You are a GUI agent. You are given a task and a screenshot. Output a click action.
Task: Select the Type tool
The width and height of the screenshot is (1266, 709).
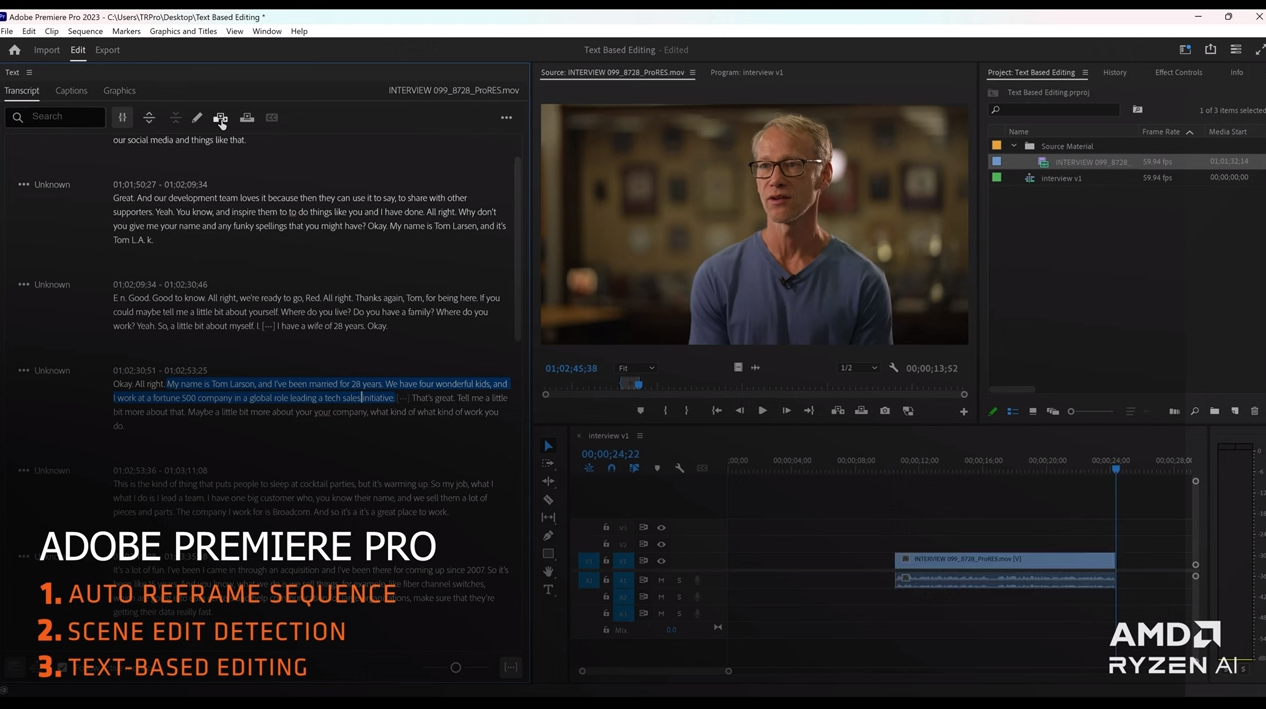548,590
